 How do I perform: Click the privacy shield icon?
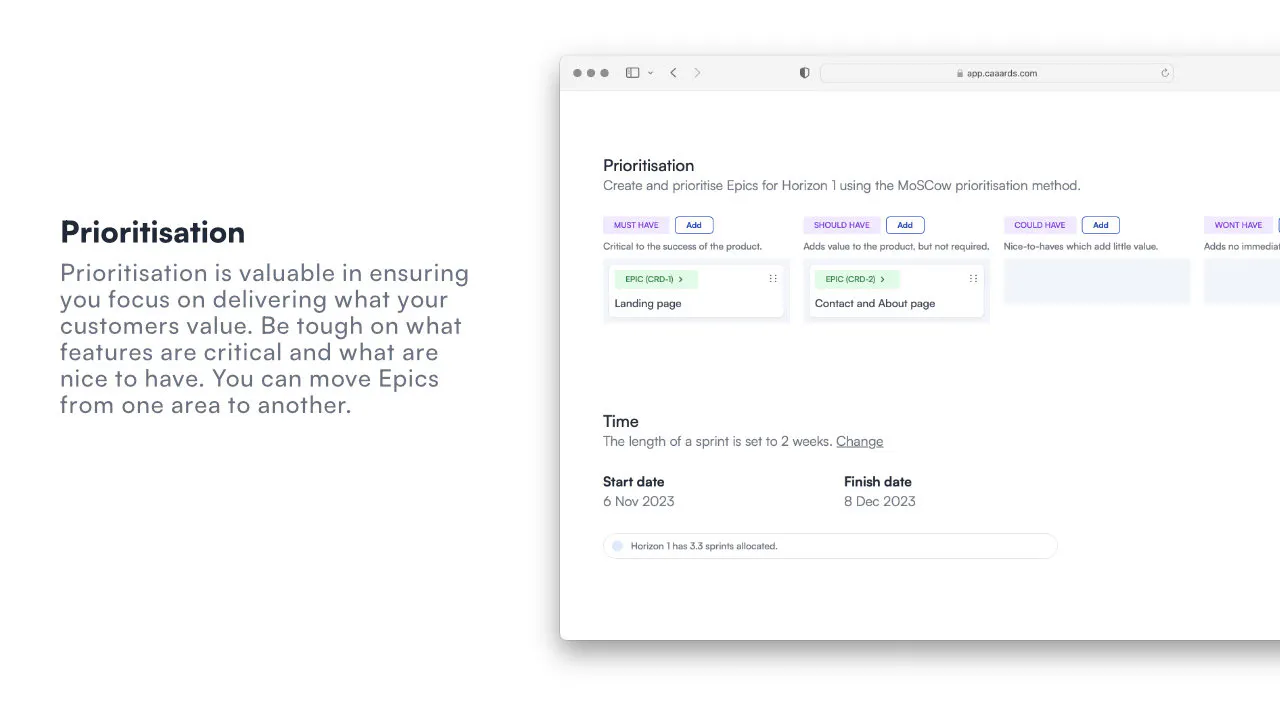804,73
